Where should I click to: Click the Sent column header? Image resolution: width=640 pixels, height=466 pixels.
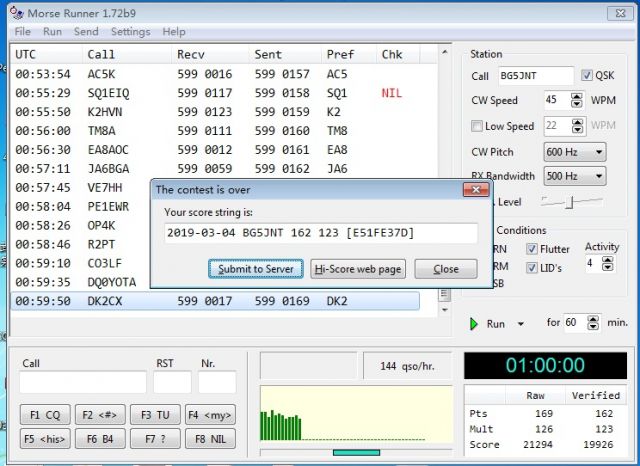pyautogui.click(x=286, y=54)
